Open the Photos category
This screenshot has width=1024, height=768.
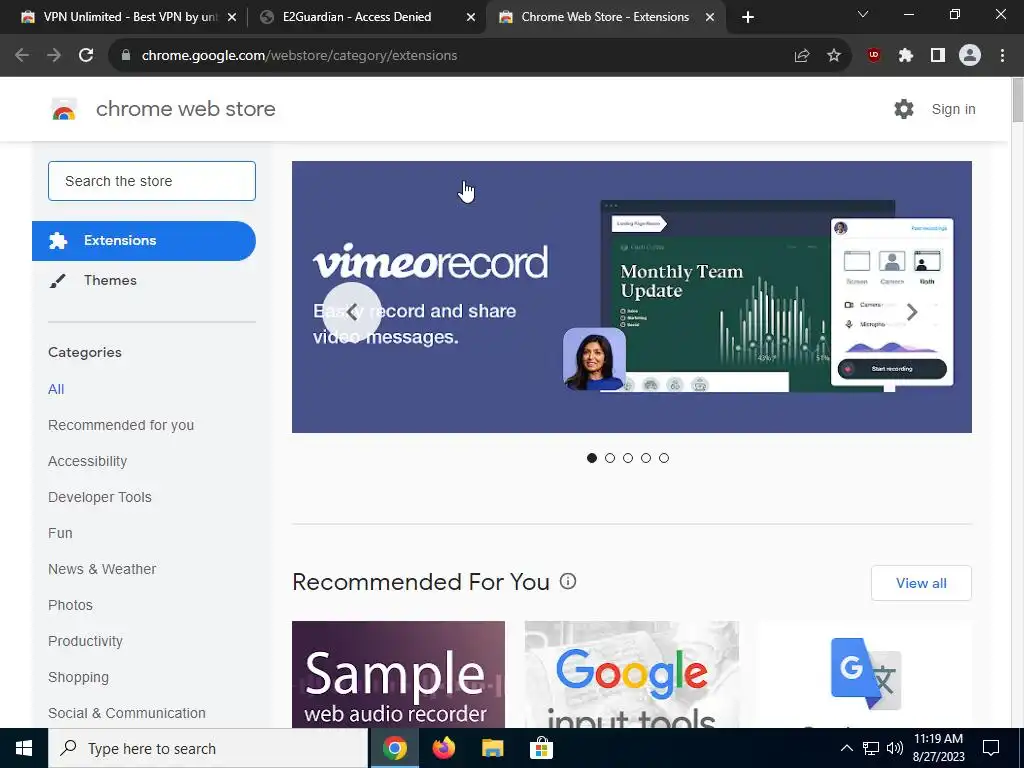point(71,605)
